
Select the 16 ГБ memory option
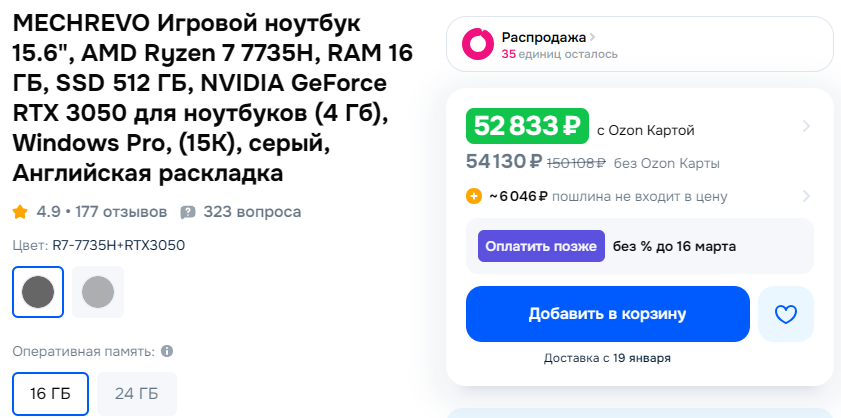tap(51, 393)
